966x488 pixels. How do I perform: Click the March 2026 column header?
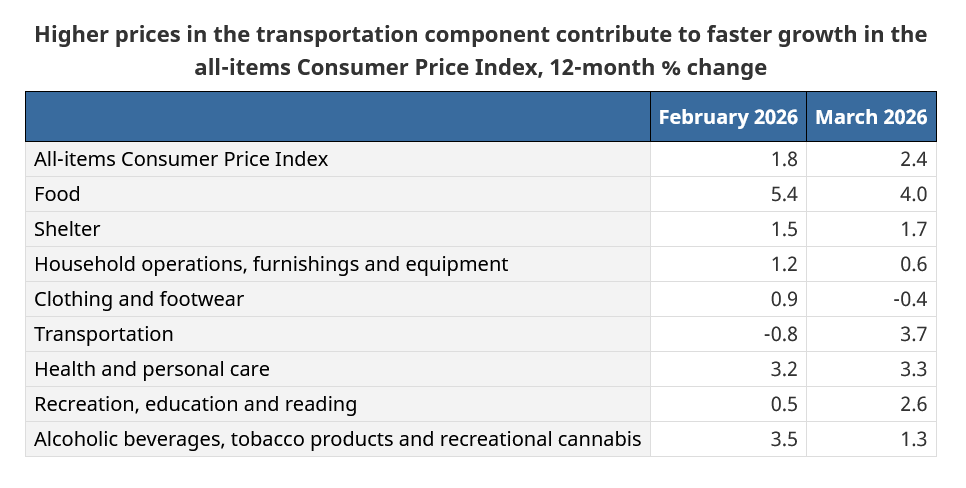[x=871, y=116]
